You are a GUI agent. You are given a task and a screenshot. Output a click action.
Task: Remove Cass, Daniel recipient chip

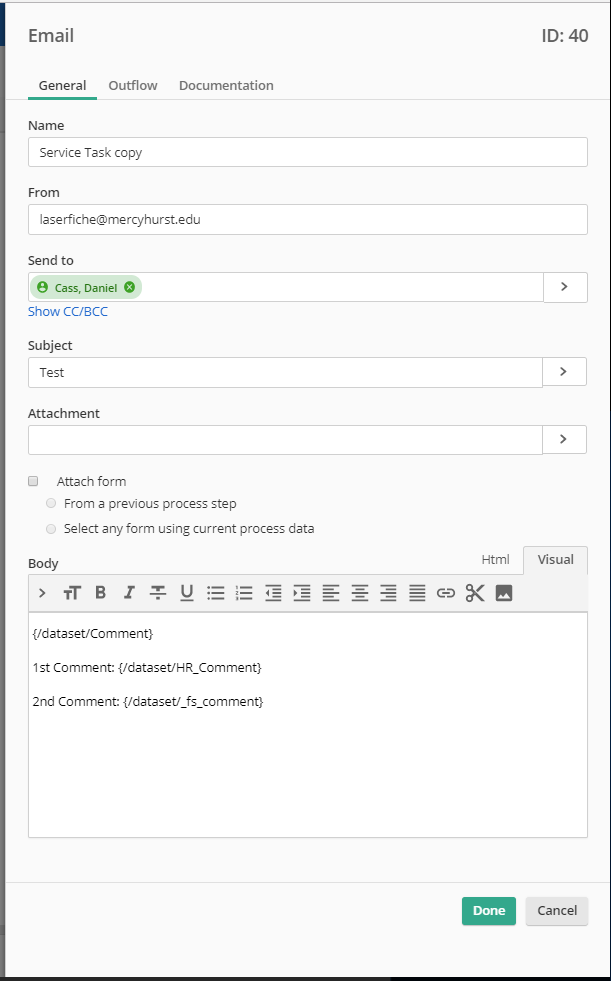(130, 288)
